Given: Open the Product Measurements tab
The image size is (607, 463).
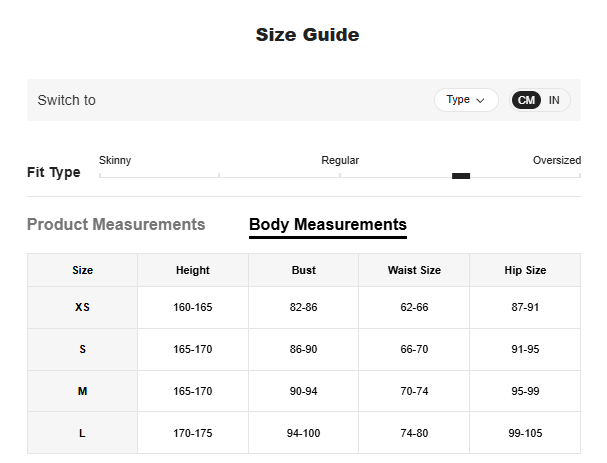Looking at the screenshot, I should pyautogui.click(x=116, y=225).
